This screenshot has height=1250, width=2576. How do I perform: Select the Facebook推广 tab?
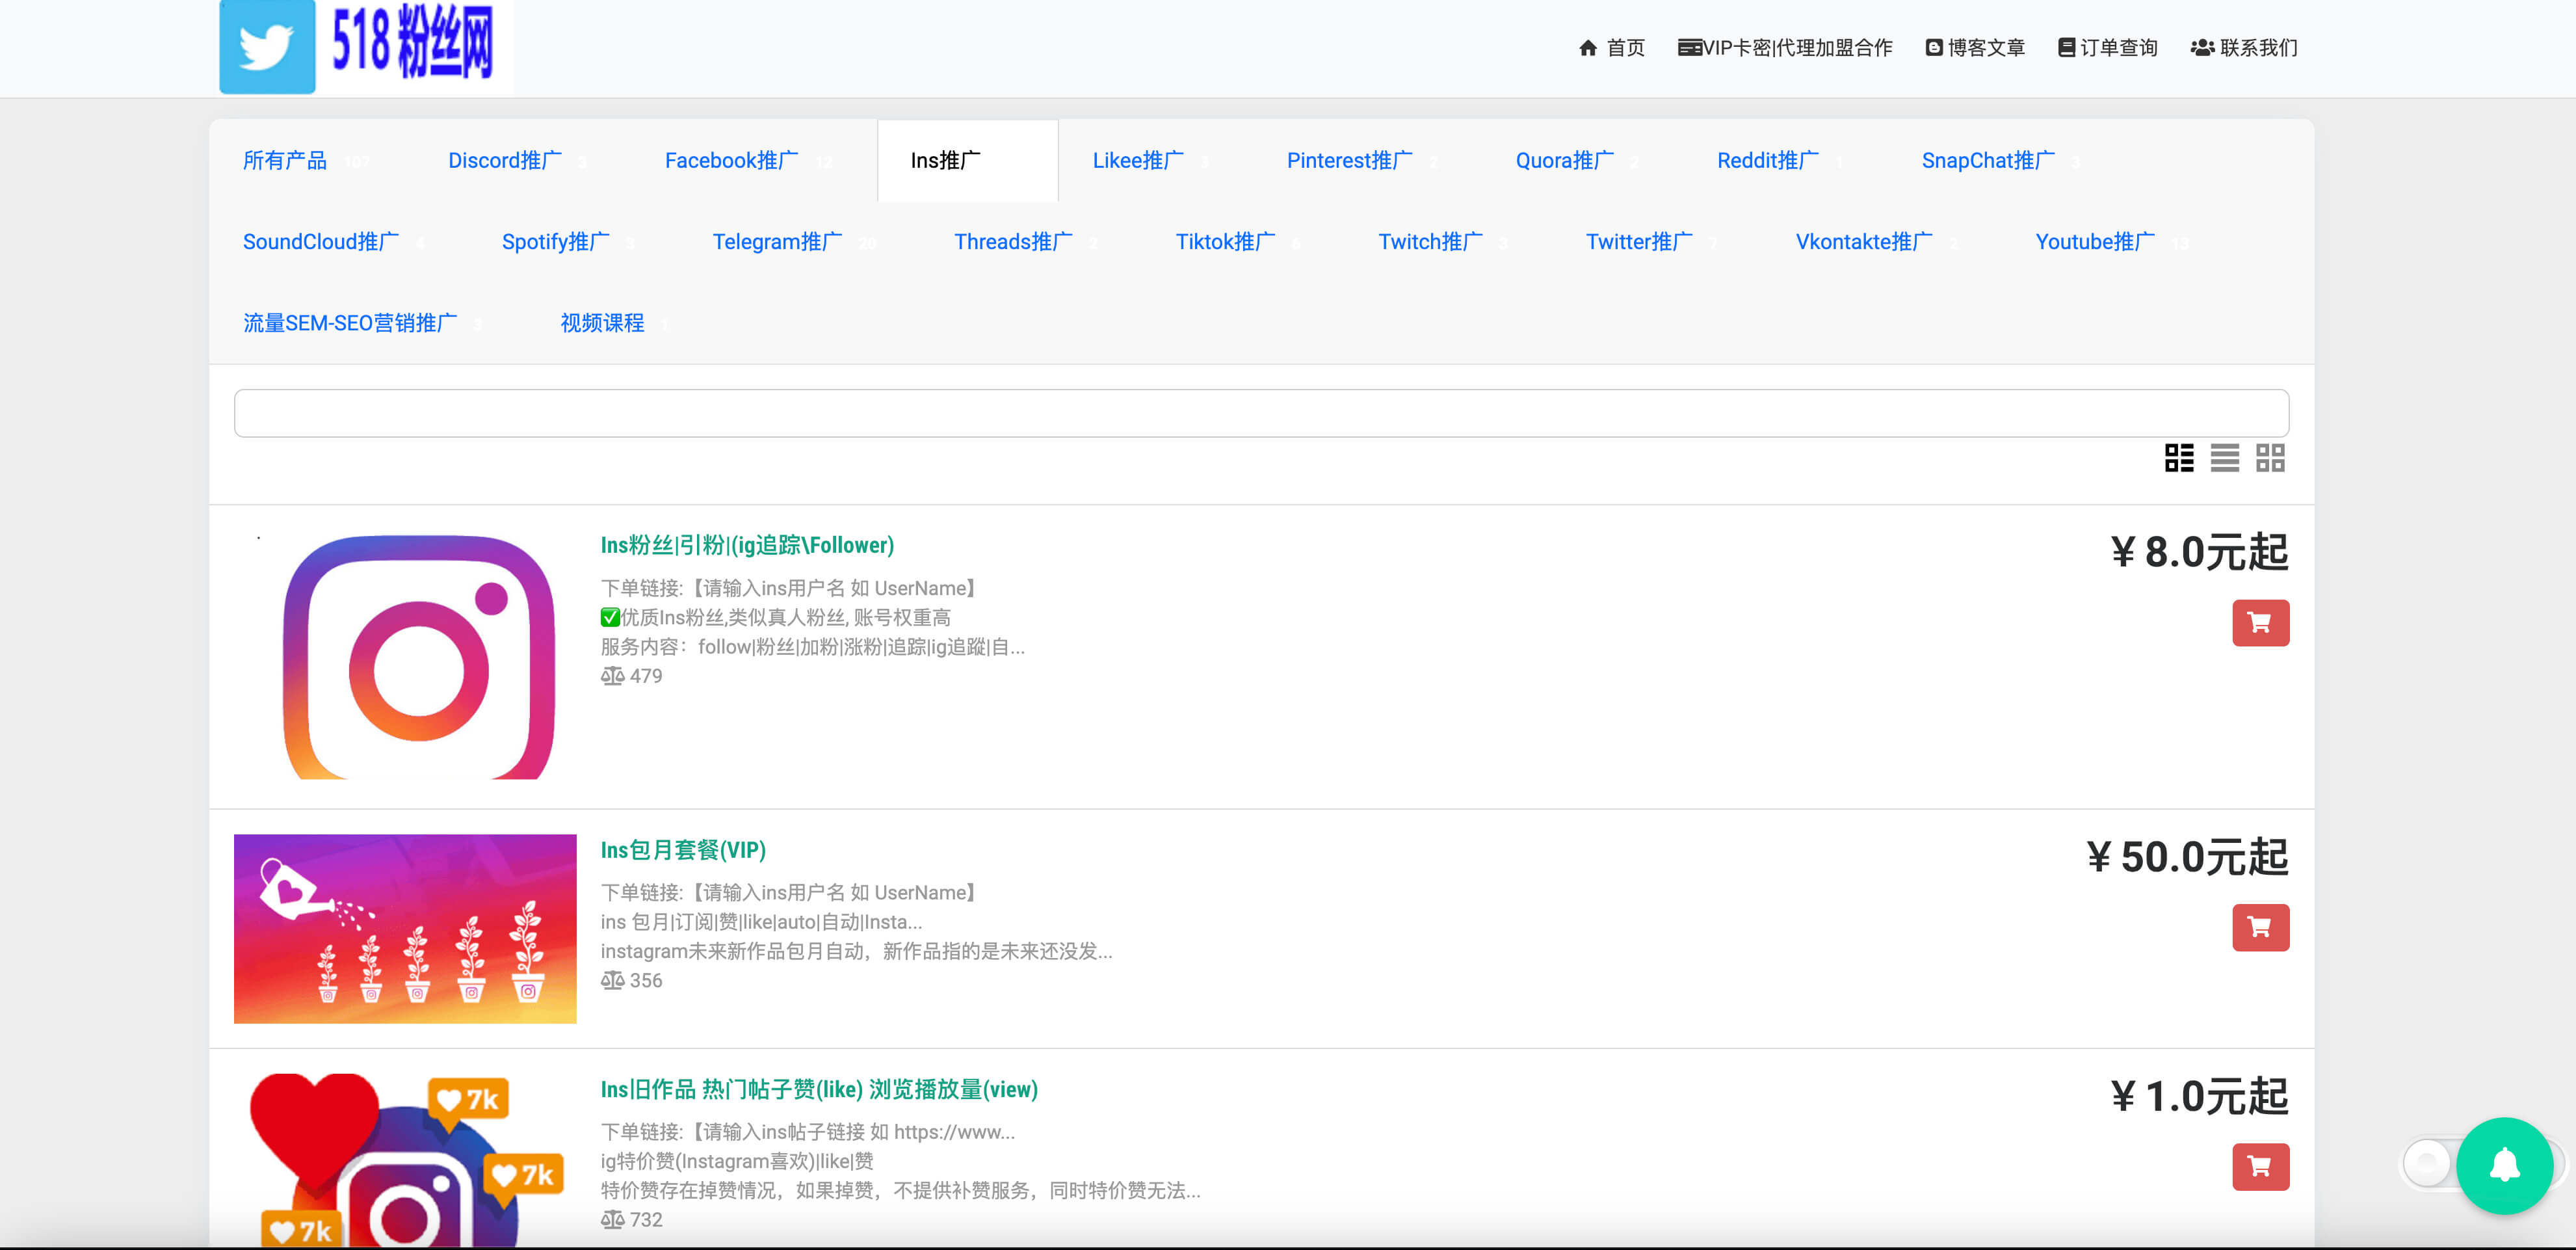tap(750, 161)
